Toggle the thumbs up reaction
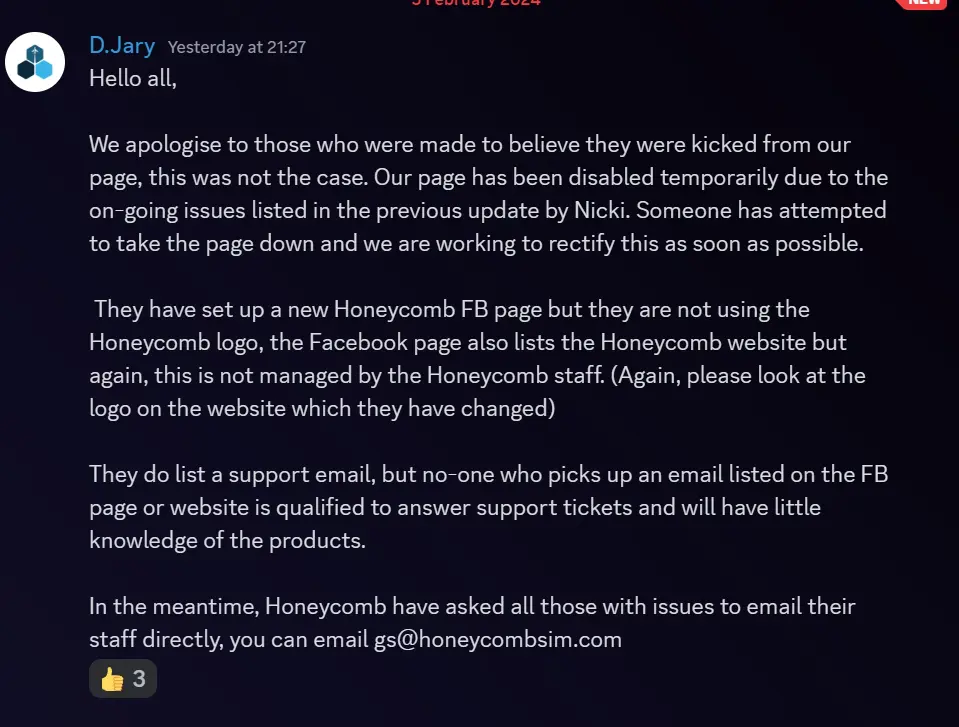The width and height of the screenshot is (959, 727). (x=124, y=679)
